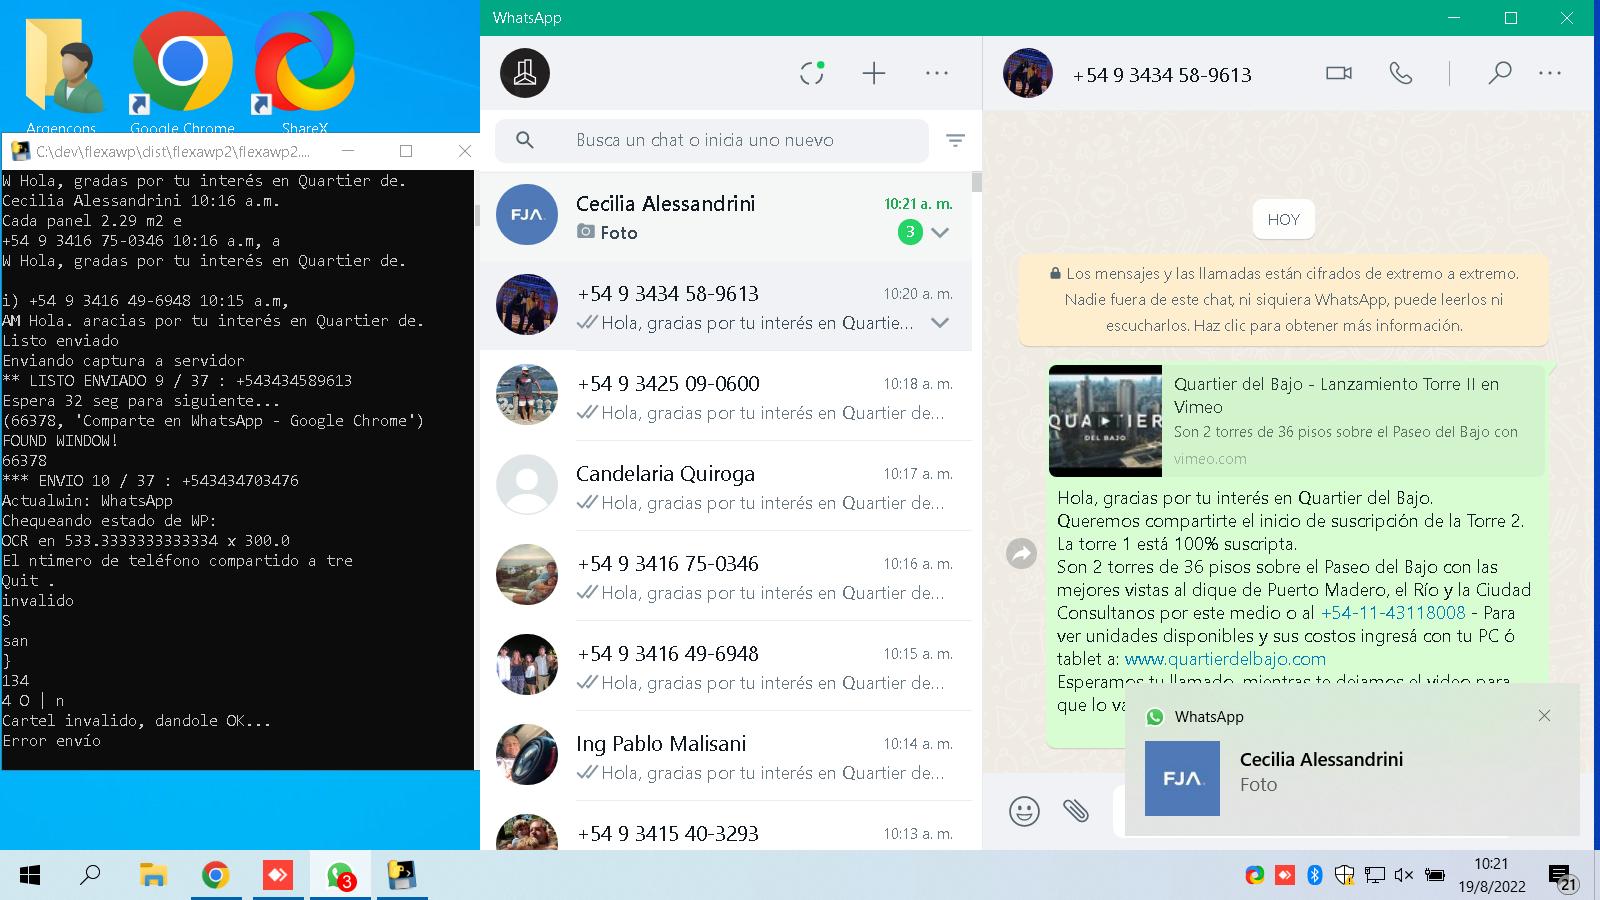Switch to WhatsApp taskbar icon with badge

340,876
